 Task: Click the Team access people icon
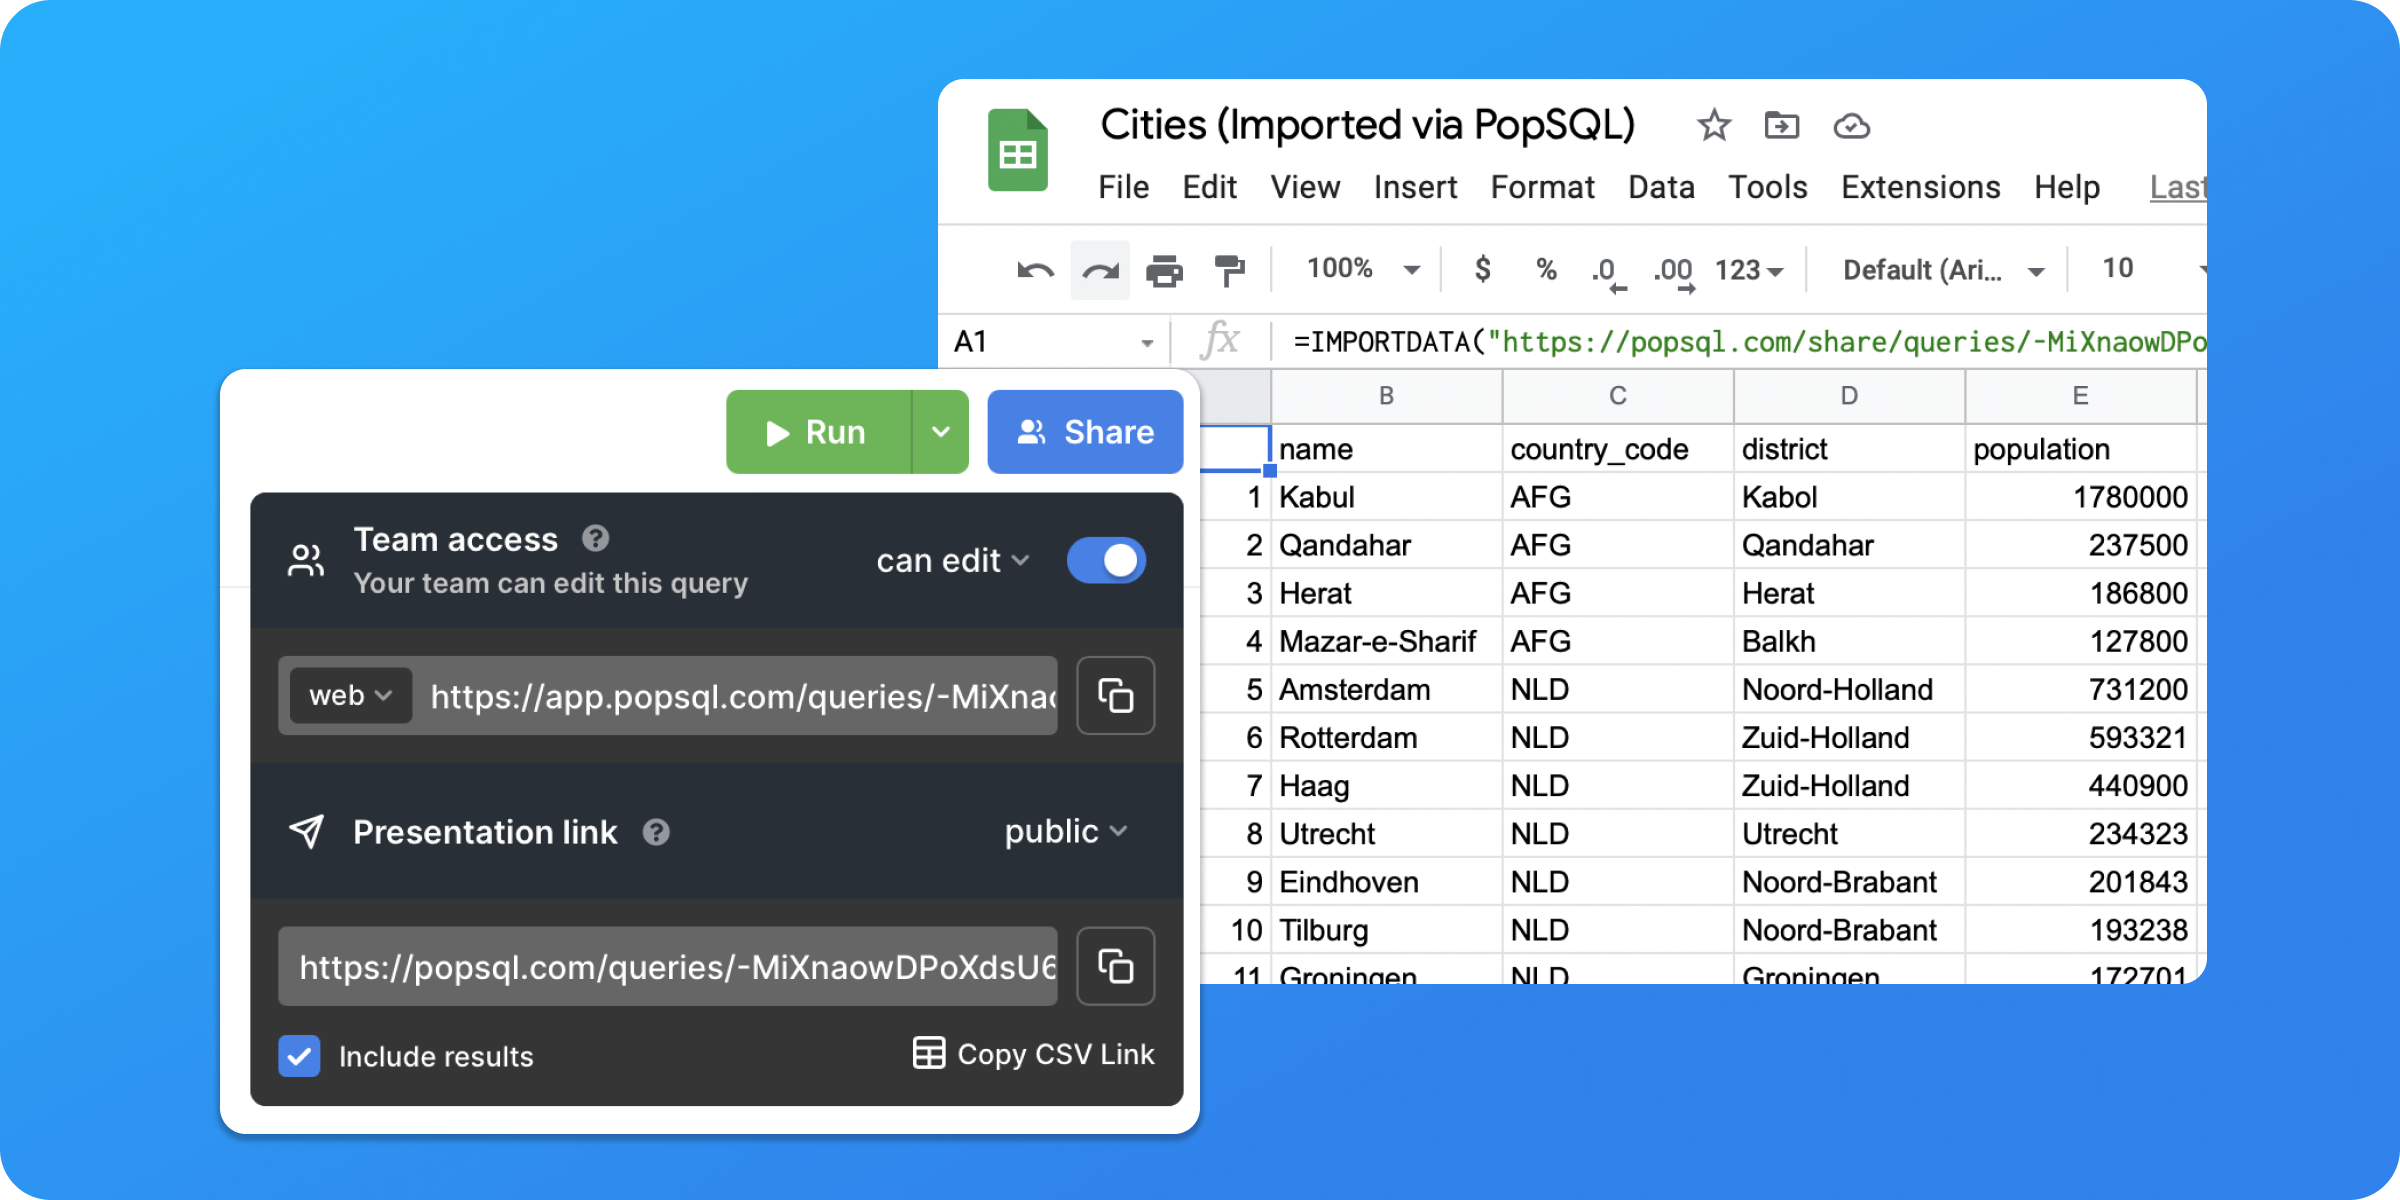(306, 561)
